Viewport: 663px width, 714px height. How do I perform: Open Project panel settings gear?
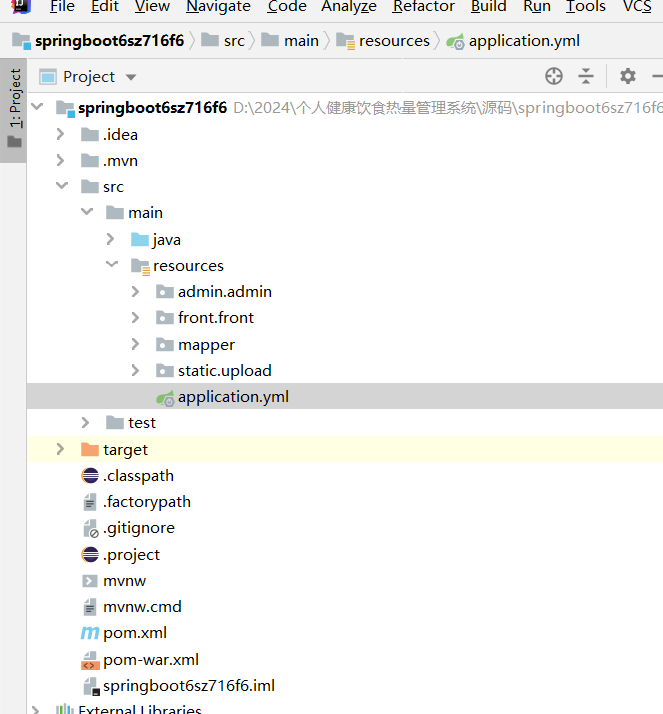pyautogui.click(x=627, y=76)
